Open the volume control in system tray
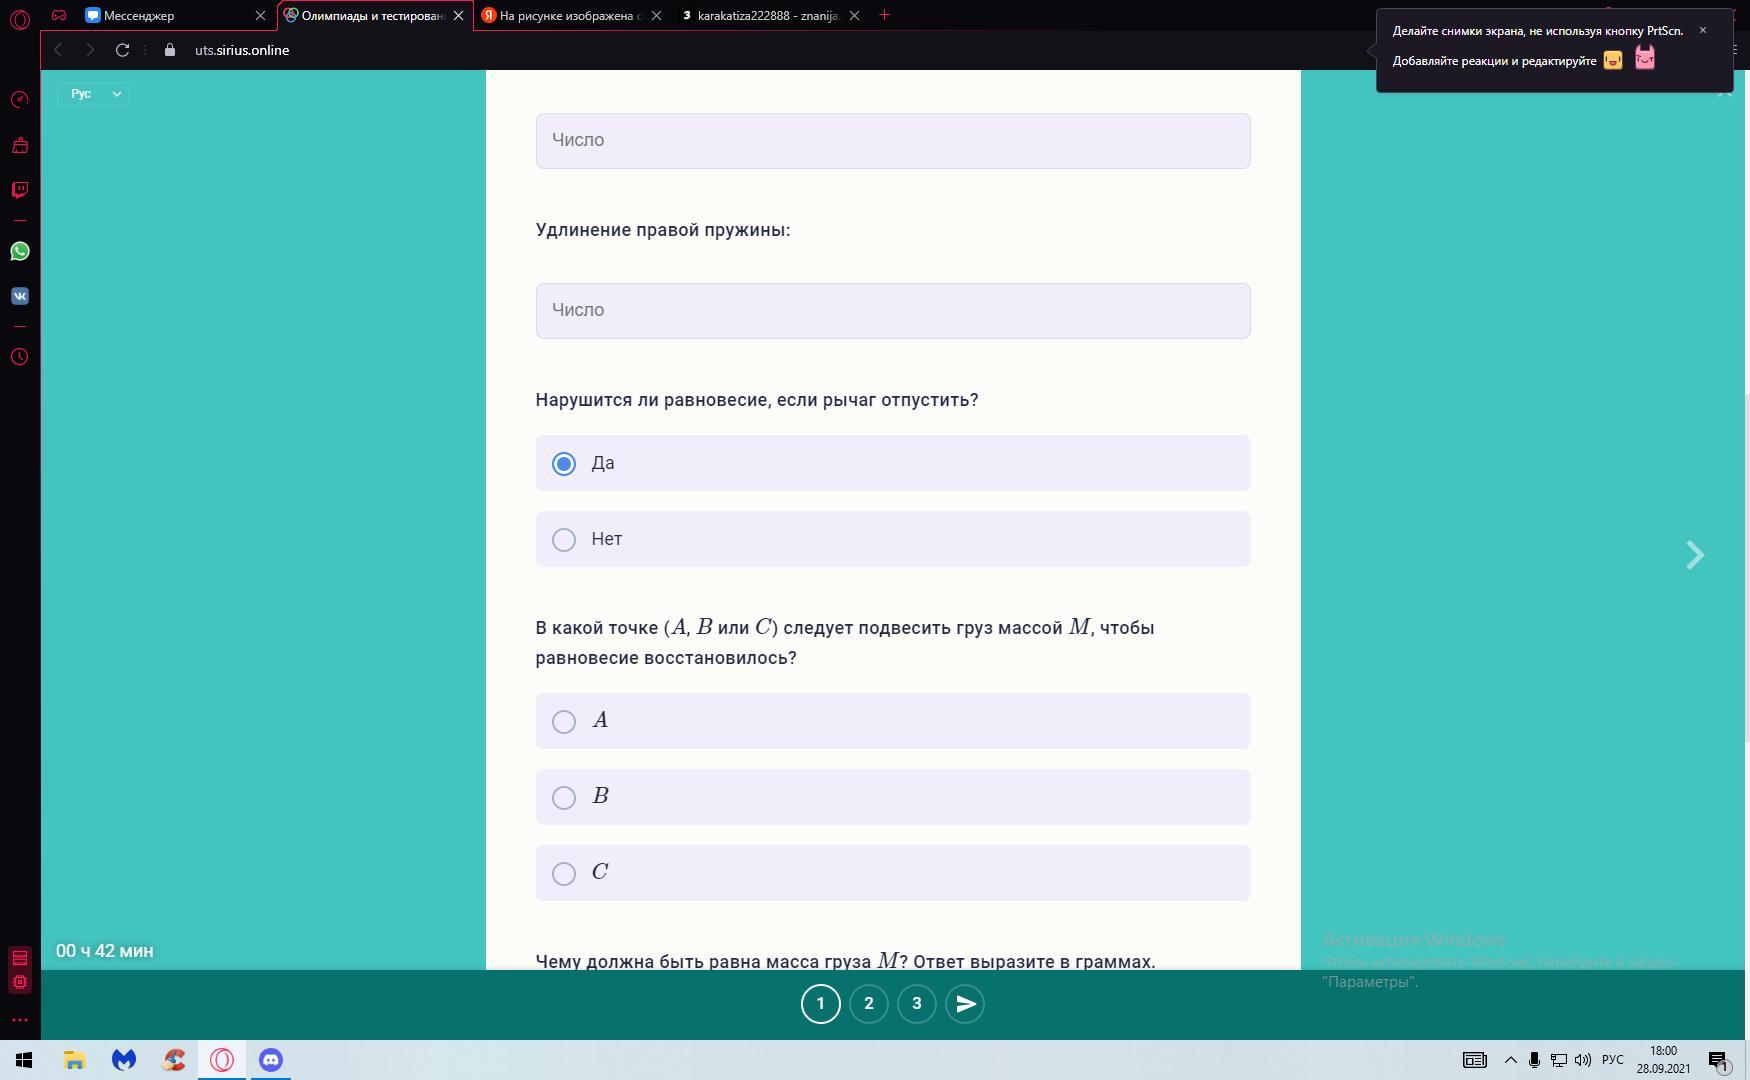 coord(1582,1060)
